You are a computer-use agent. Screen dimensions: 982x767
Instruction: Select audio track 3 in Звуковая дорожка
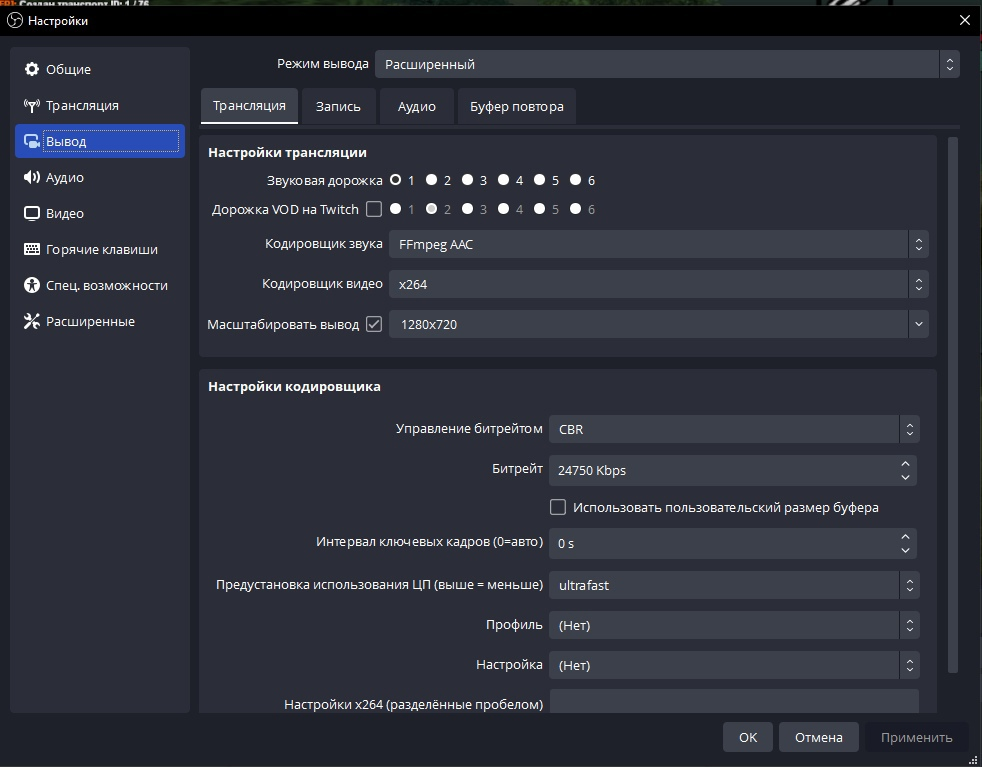click(x=467, y=180)
